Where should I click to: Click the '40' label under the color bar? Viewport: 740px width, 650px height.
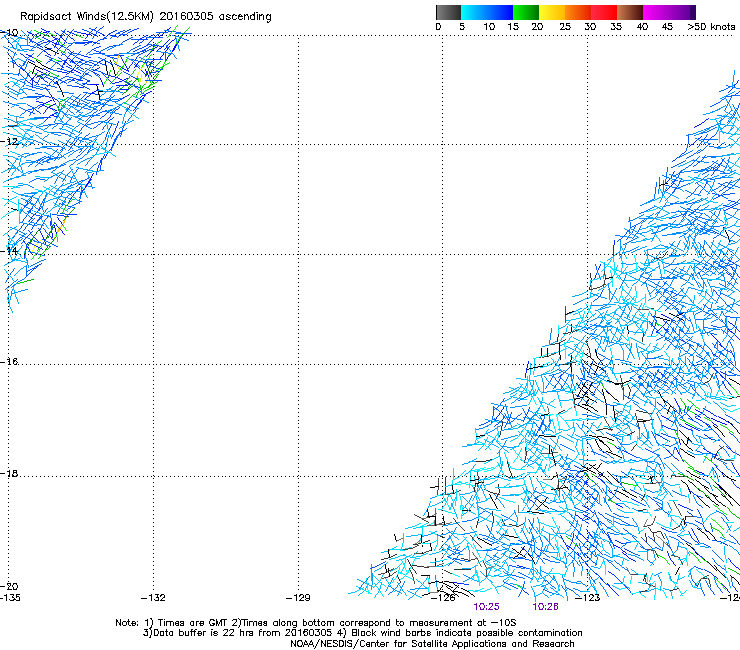pyautogui.click(x=642, y=27)
